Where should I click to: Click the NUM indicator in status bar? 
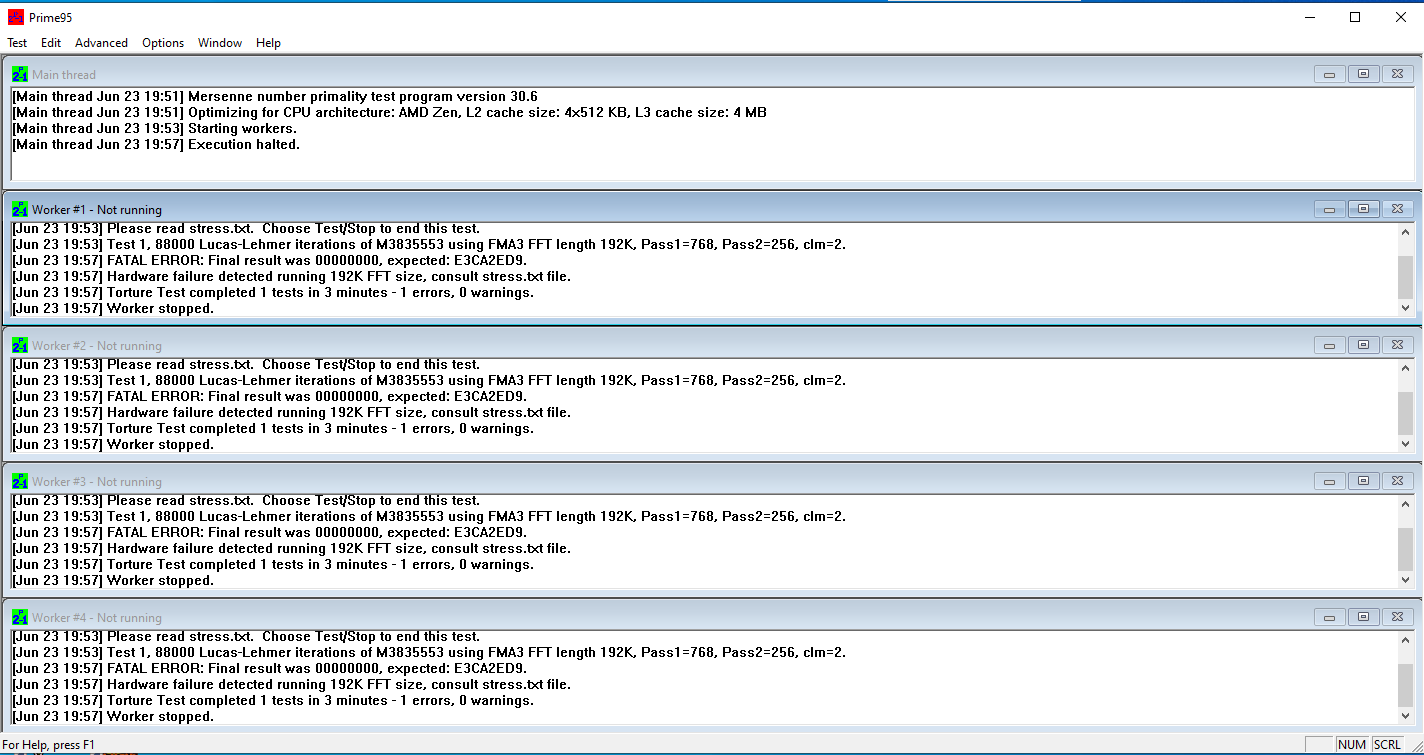[1352, 745]
